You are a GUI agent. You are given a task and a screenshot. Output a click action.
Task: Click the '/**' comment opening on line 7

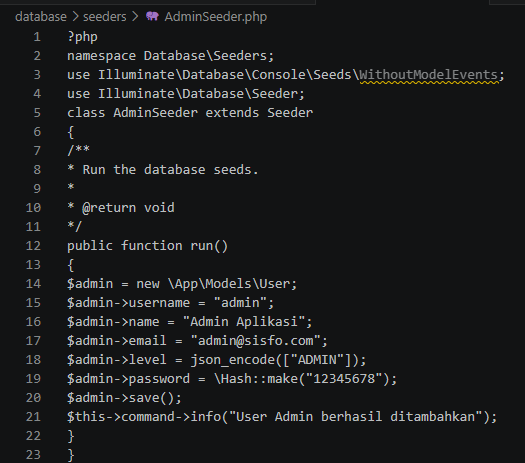(78, 150)
